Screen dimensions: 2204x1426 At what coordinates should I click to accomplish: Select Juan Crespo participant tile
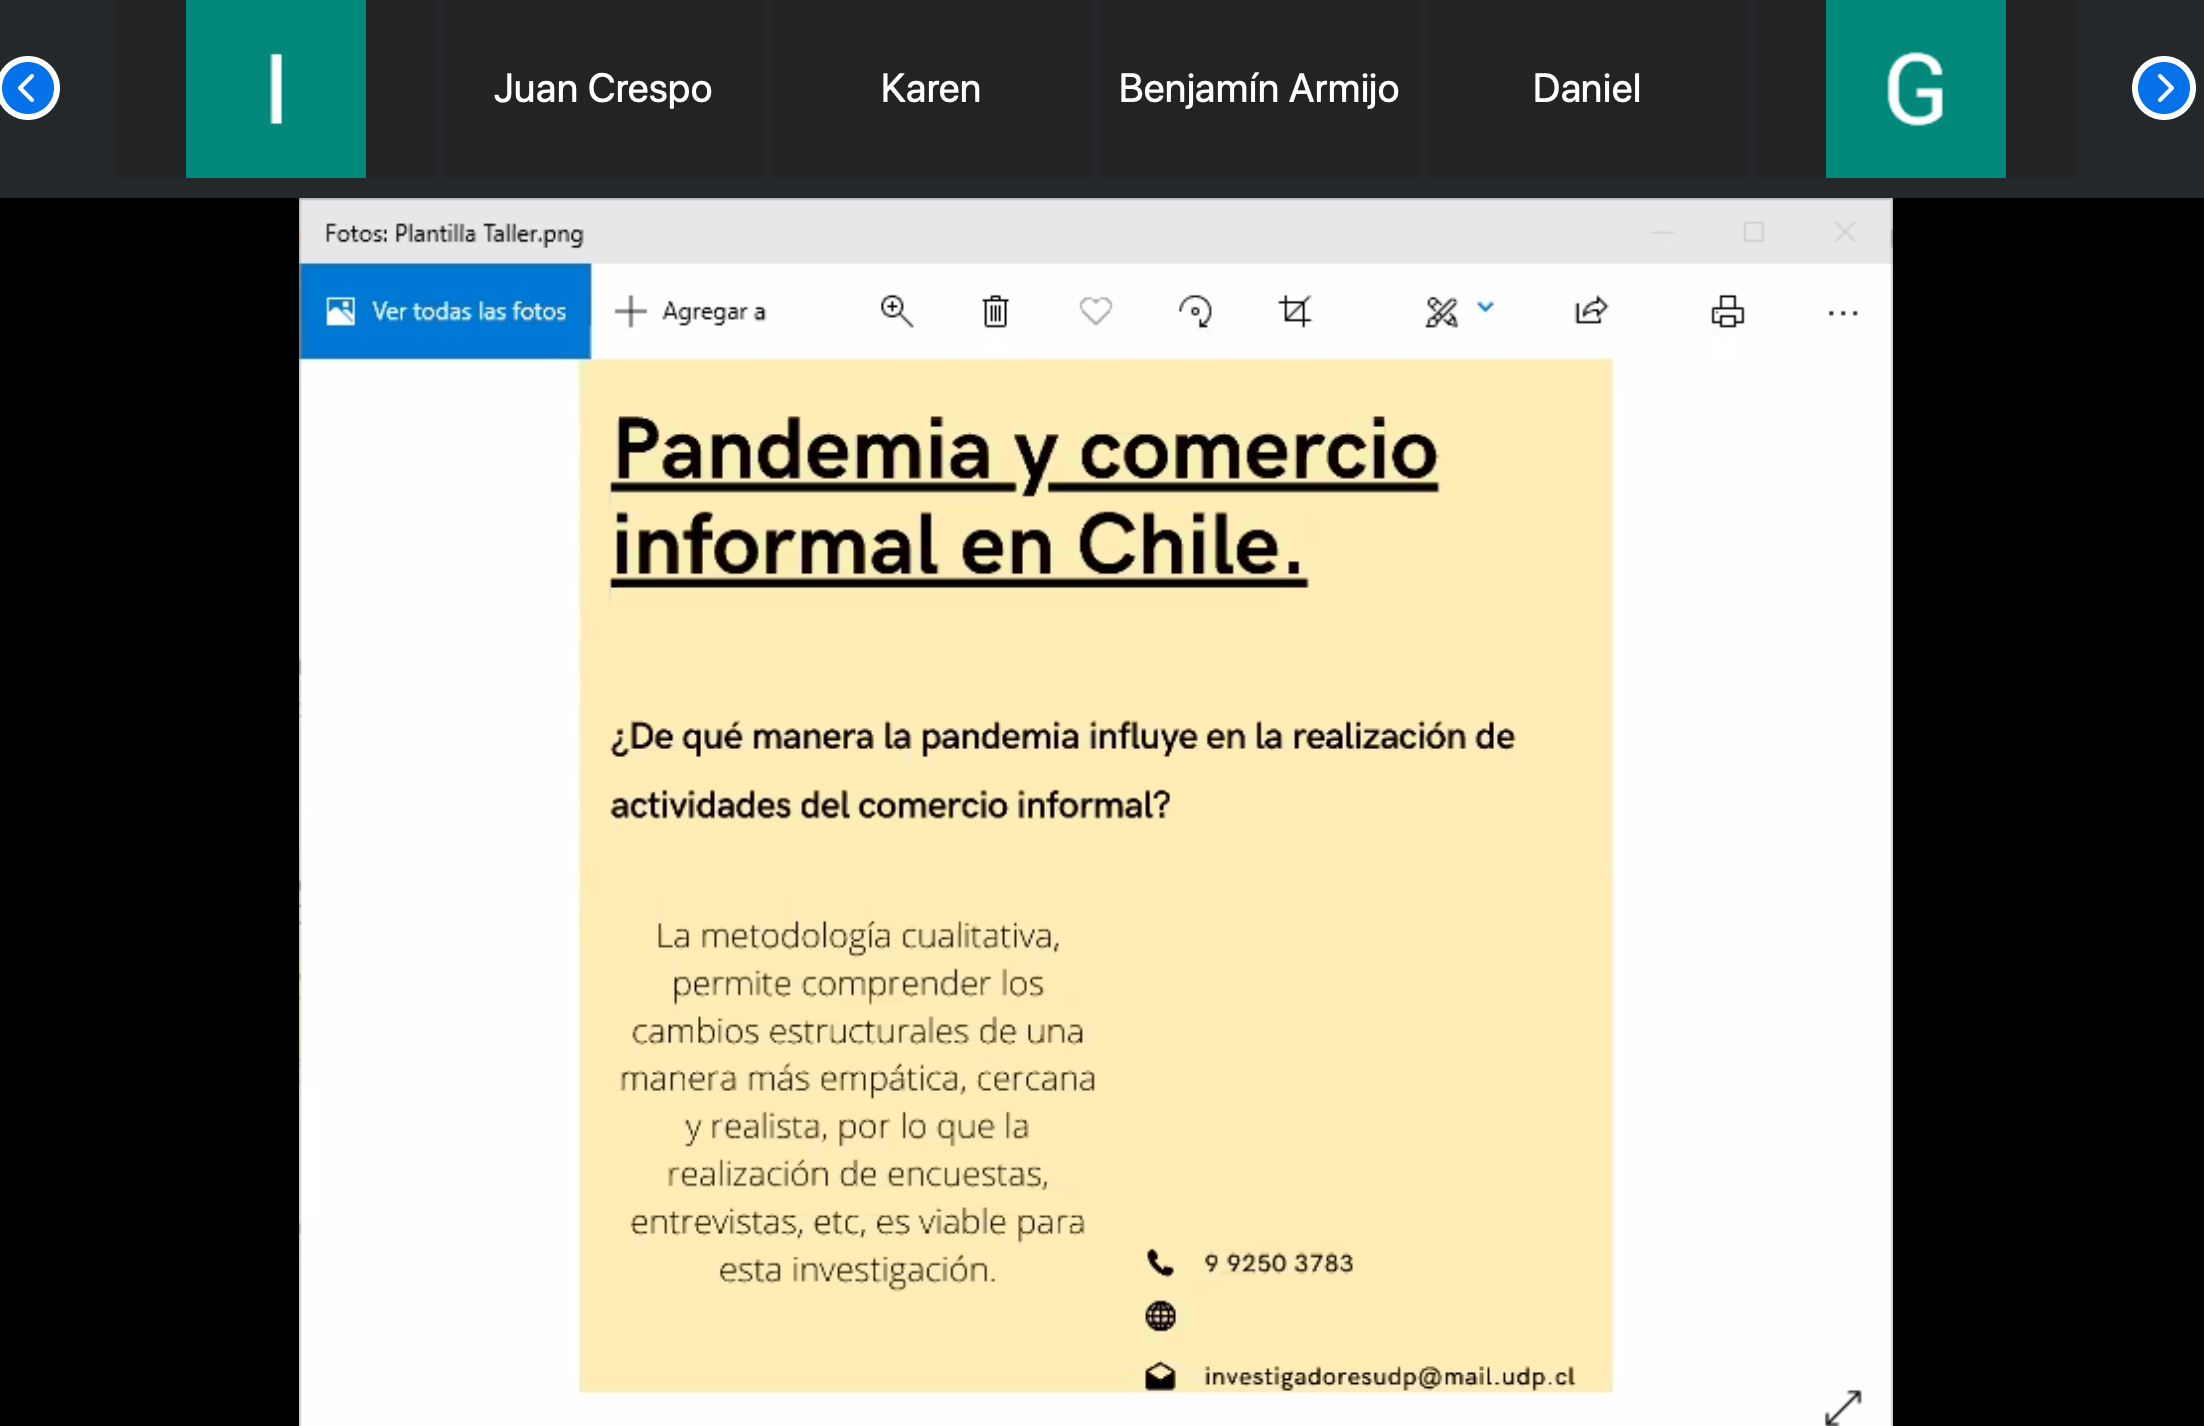click(602, 89)
